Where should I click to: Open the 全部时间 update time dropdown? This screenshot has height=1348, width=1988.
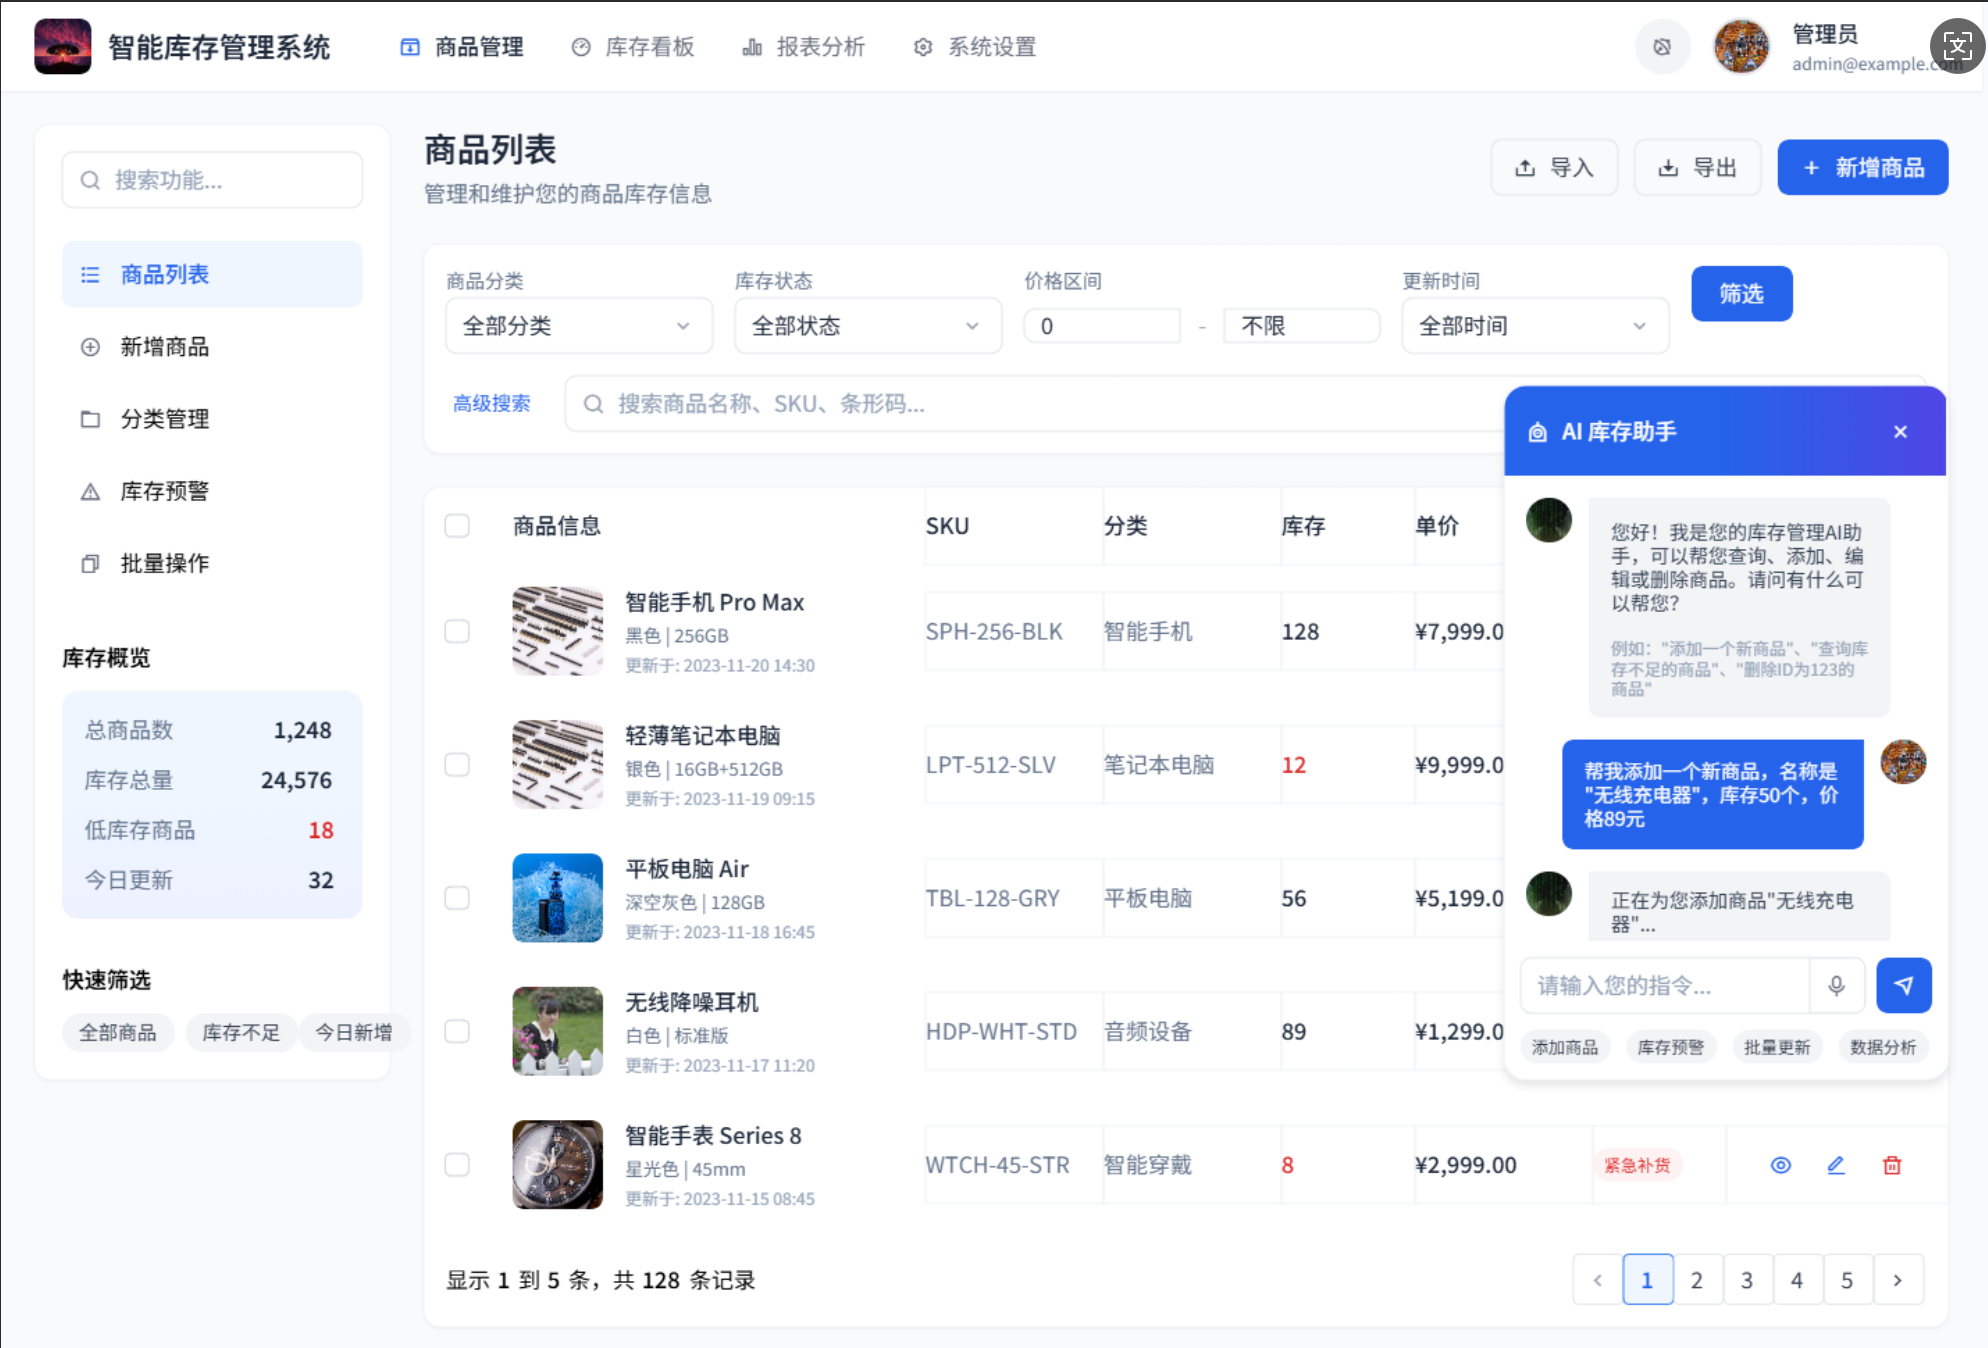click(x=1534, y=325)
